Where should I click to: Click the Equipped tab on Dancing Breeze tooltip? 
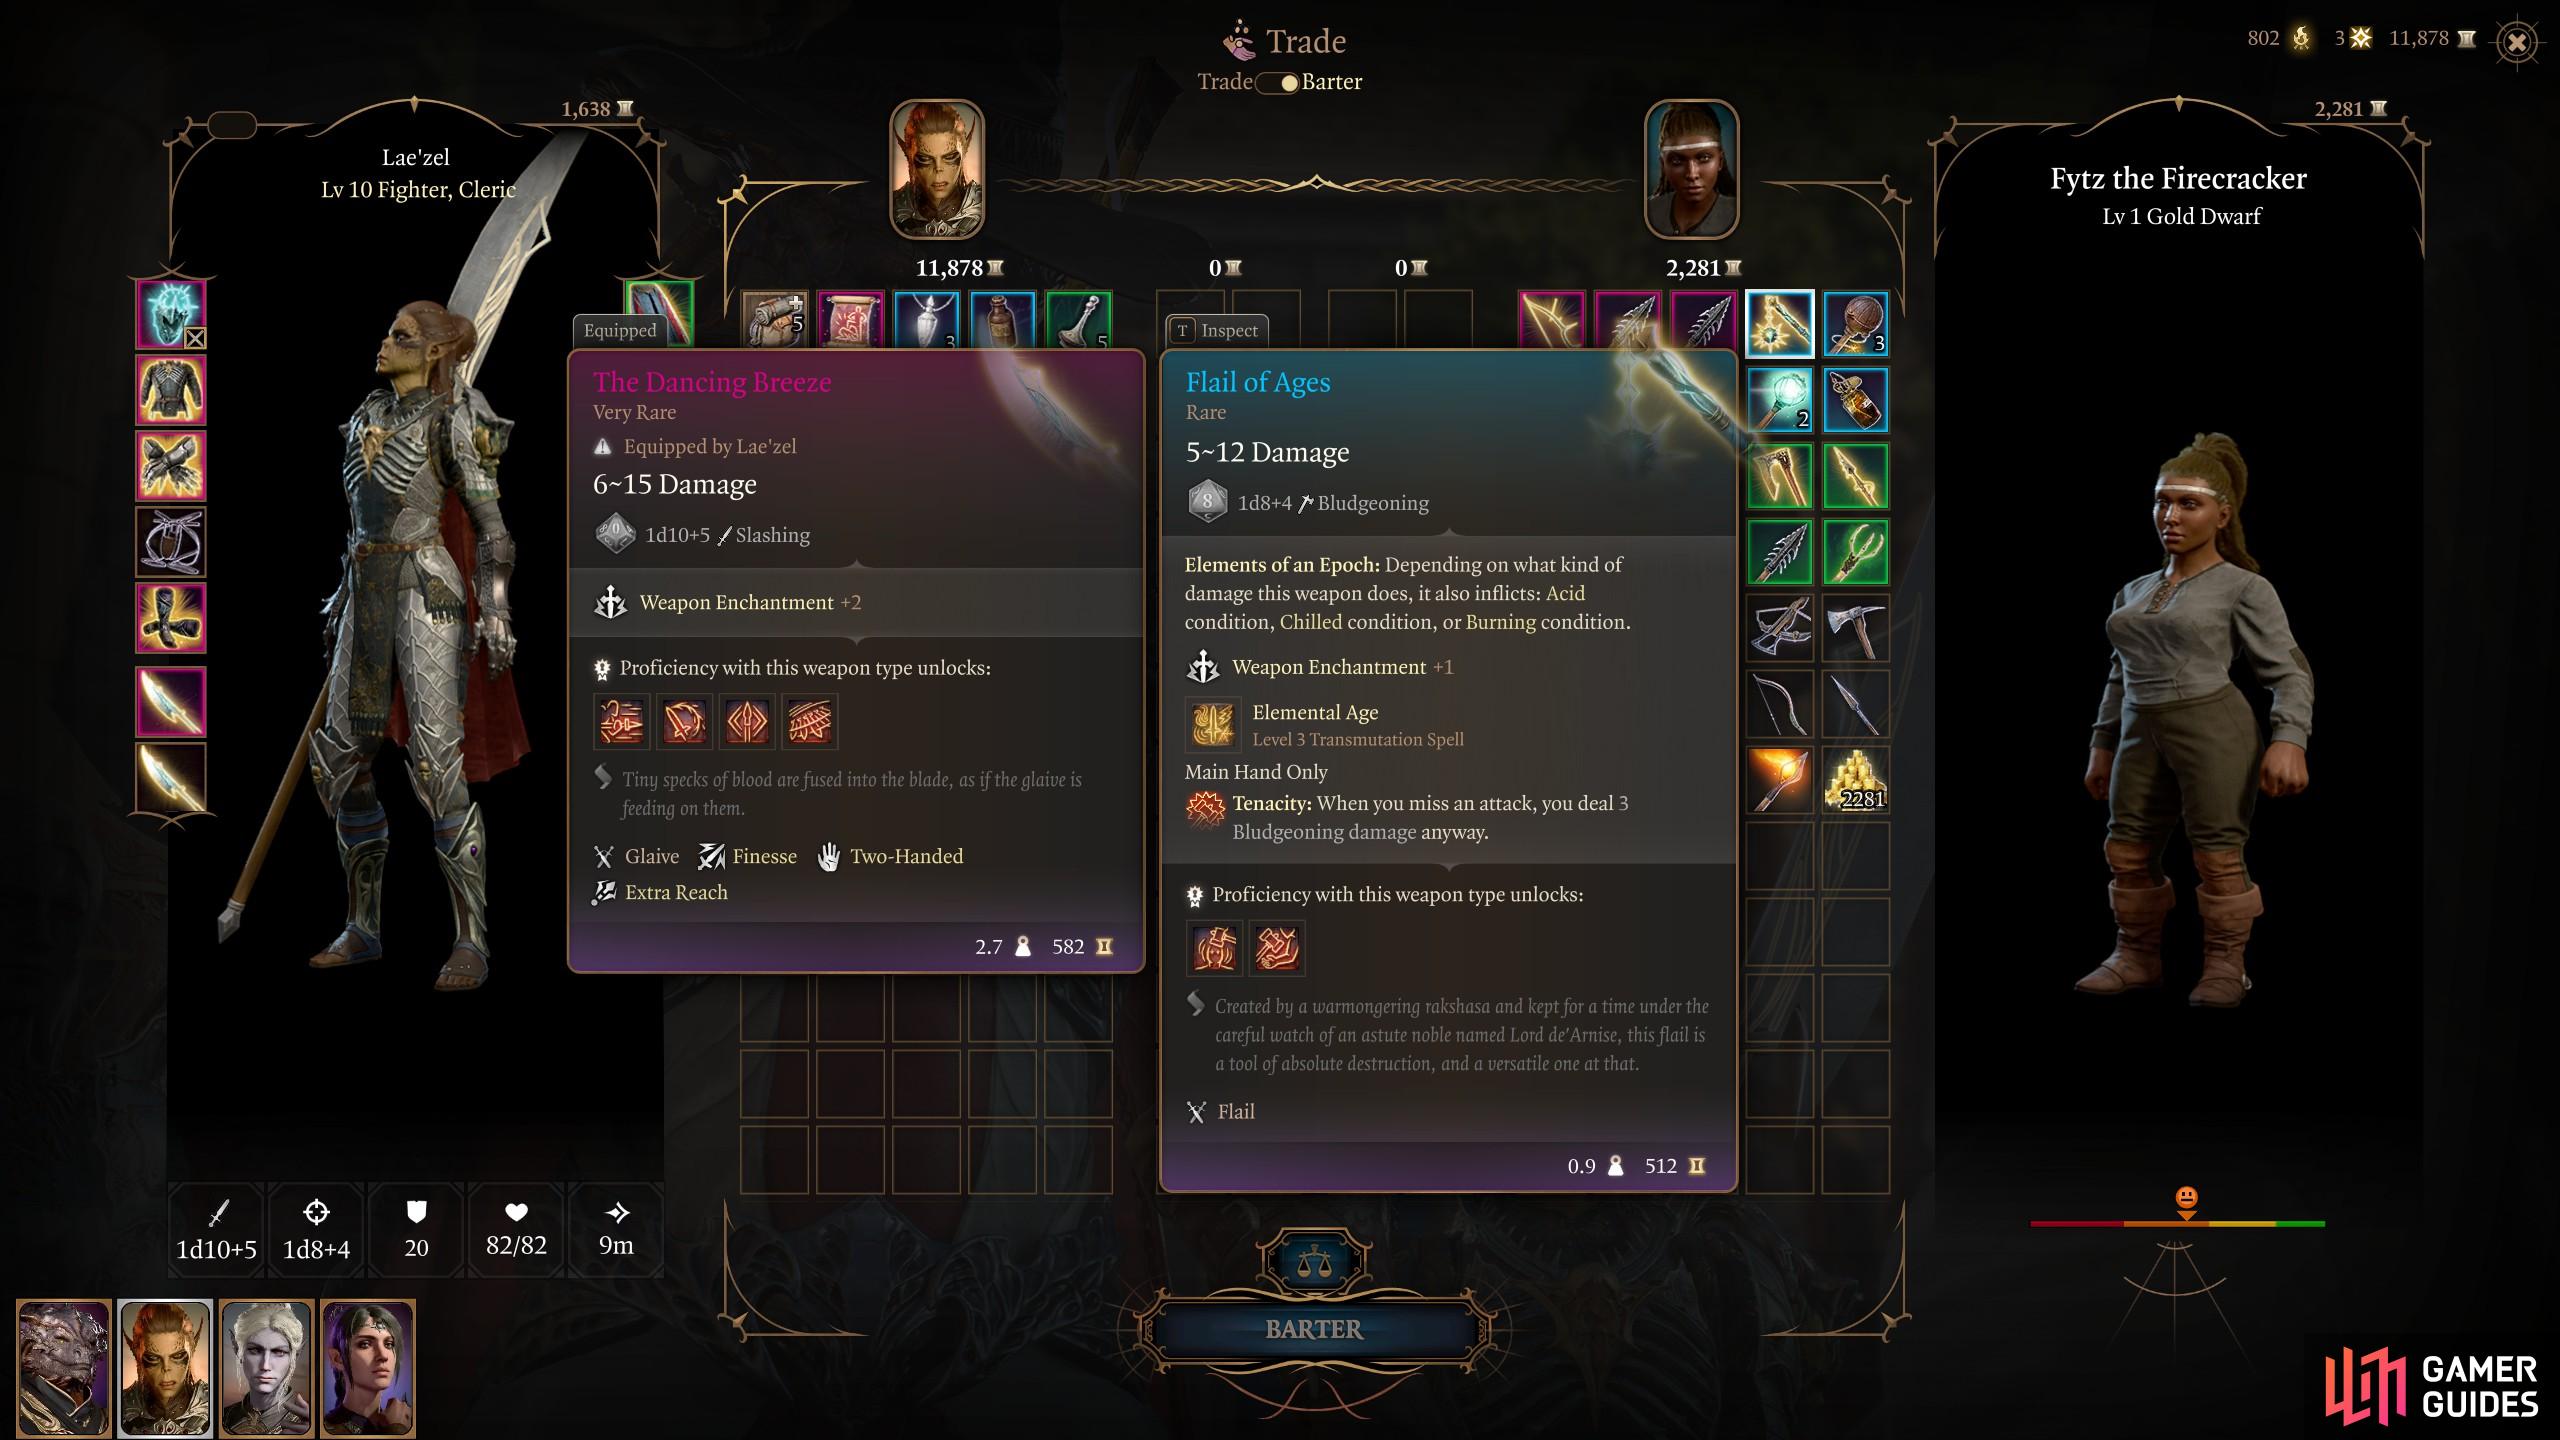pyautogui.click(x=620, y=331)
